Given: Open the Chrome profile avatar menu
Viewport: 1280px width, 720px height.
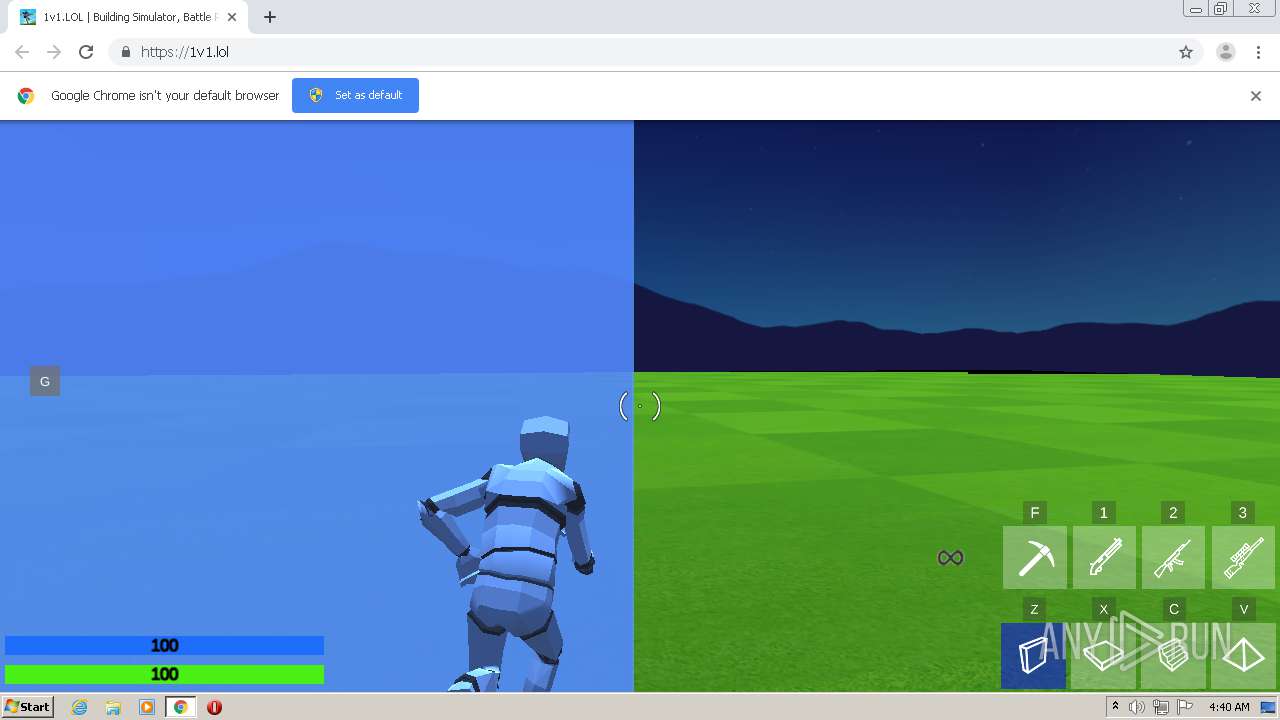Looking at the screenshot, I should (1226, 52).
